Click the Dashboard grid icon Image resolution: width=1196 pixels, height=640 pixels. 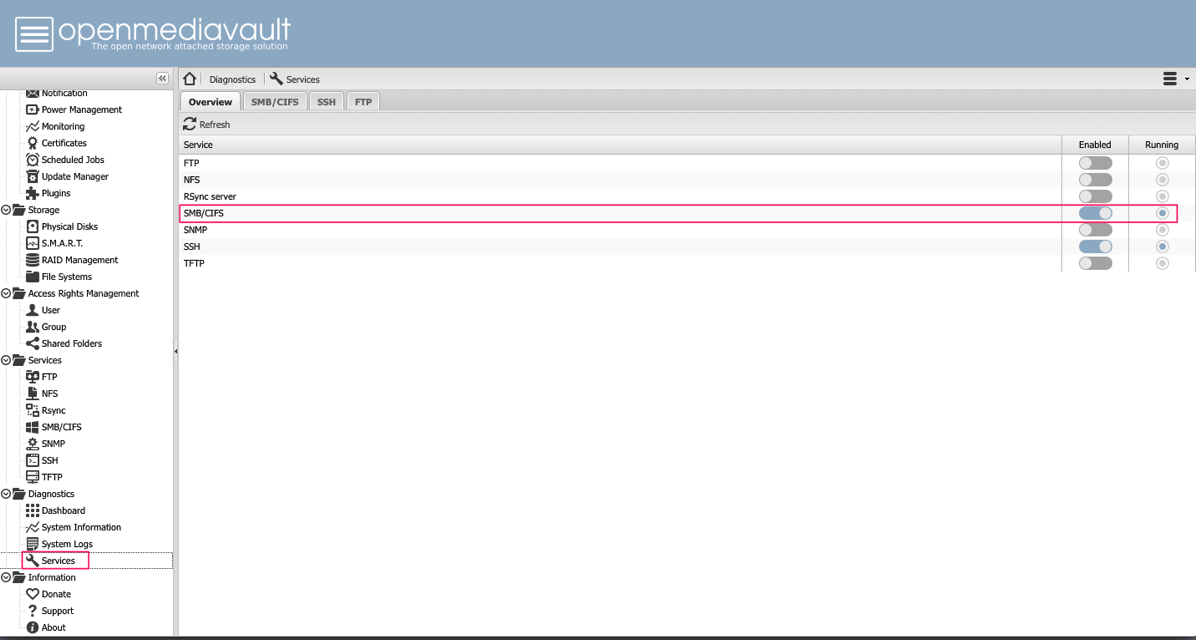point(32,511)
